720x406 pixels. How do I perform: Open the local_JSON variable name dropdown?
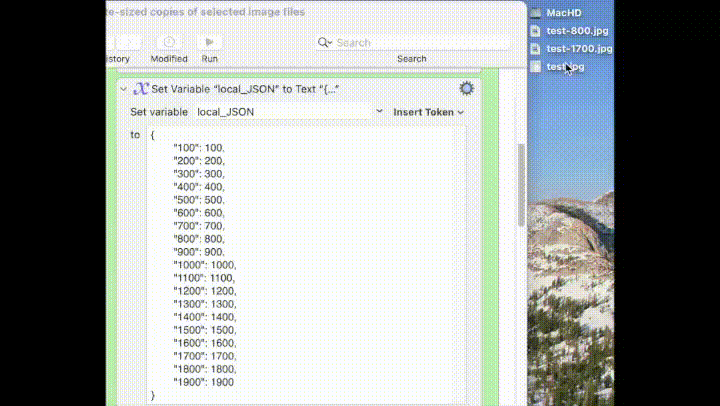point(379,112)
